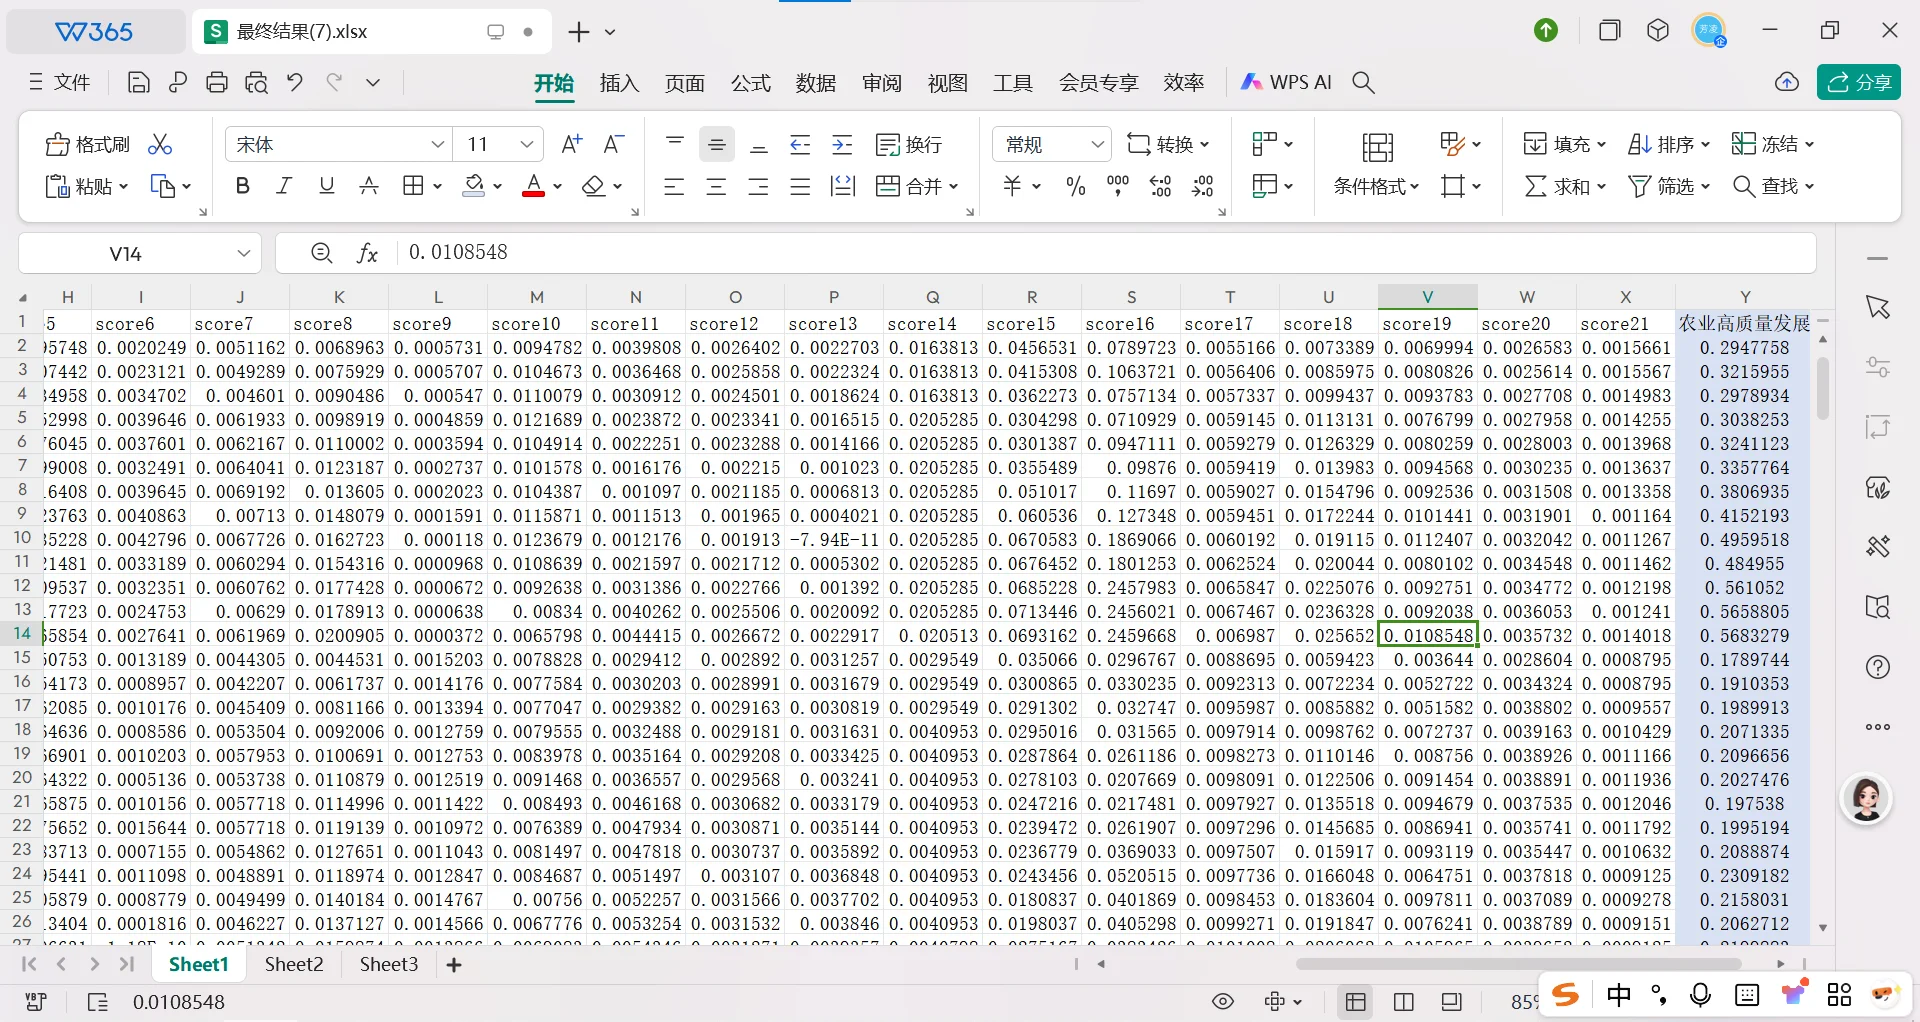Viewport: 1920px width, 1022px height.
Task: Open the View (视图) ribbon tab
Action: coord(947,83)
